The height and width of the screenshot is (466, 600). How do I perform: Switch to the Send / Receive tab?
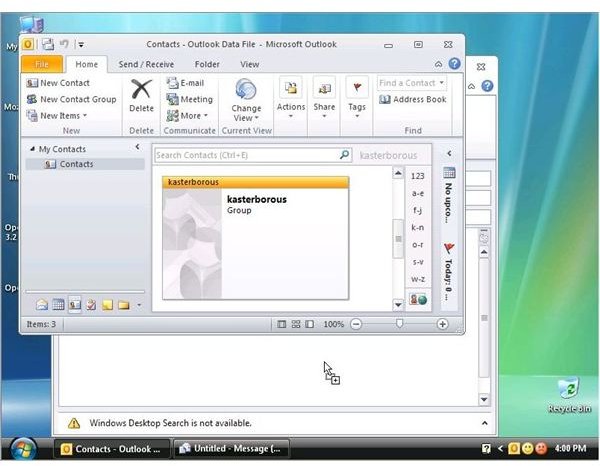tap(146, 64)
